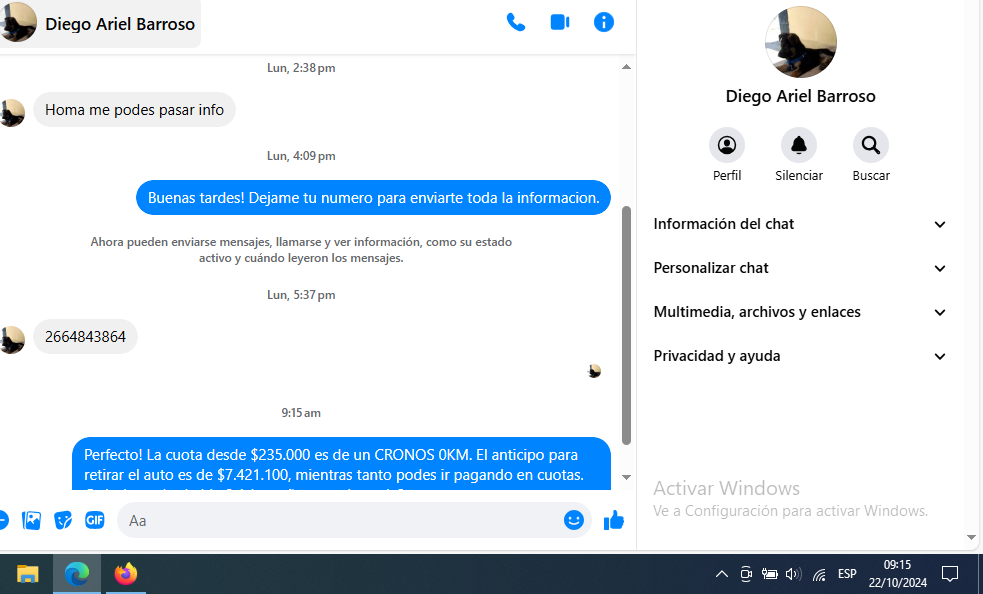
Task: Click the Aa message input field
Action: coord(340,520)
